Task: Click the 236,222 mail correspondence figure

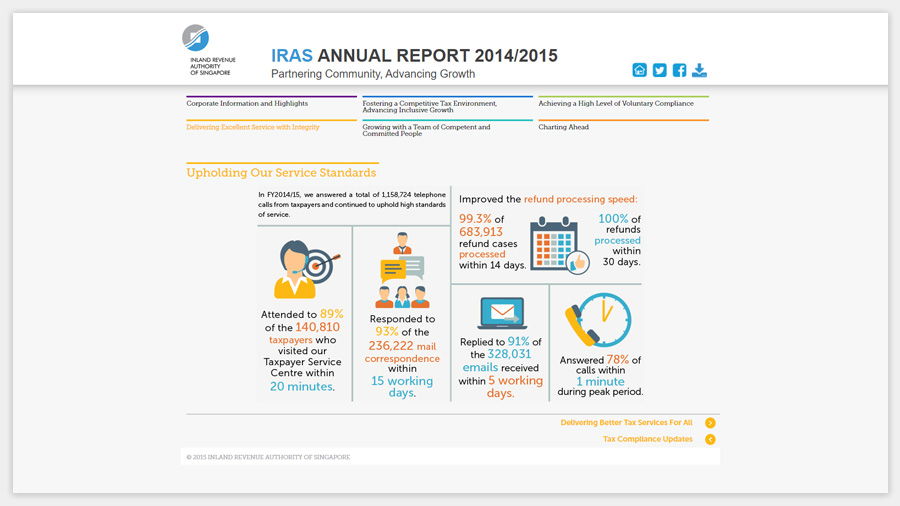Action: pyautogui.click(x=391, y=346)
